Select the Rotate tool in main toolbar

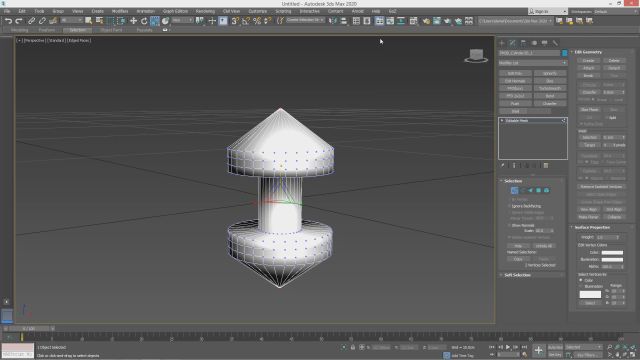(x=144, y=20)
